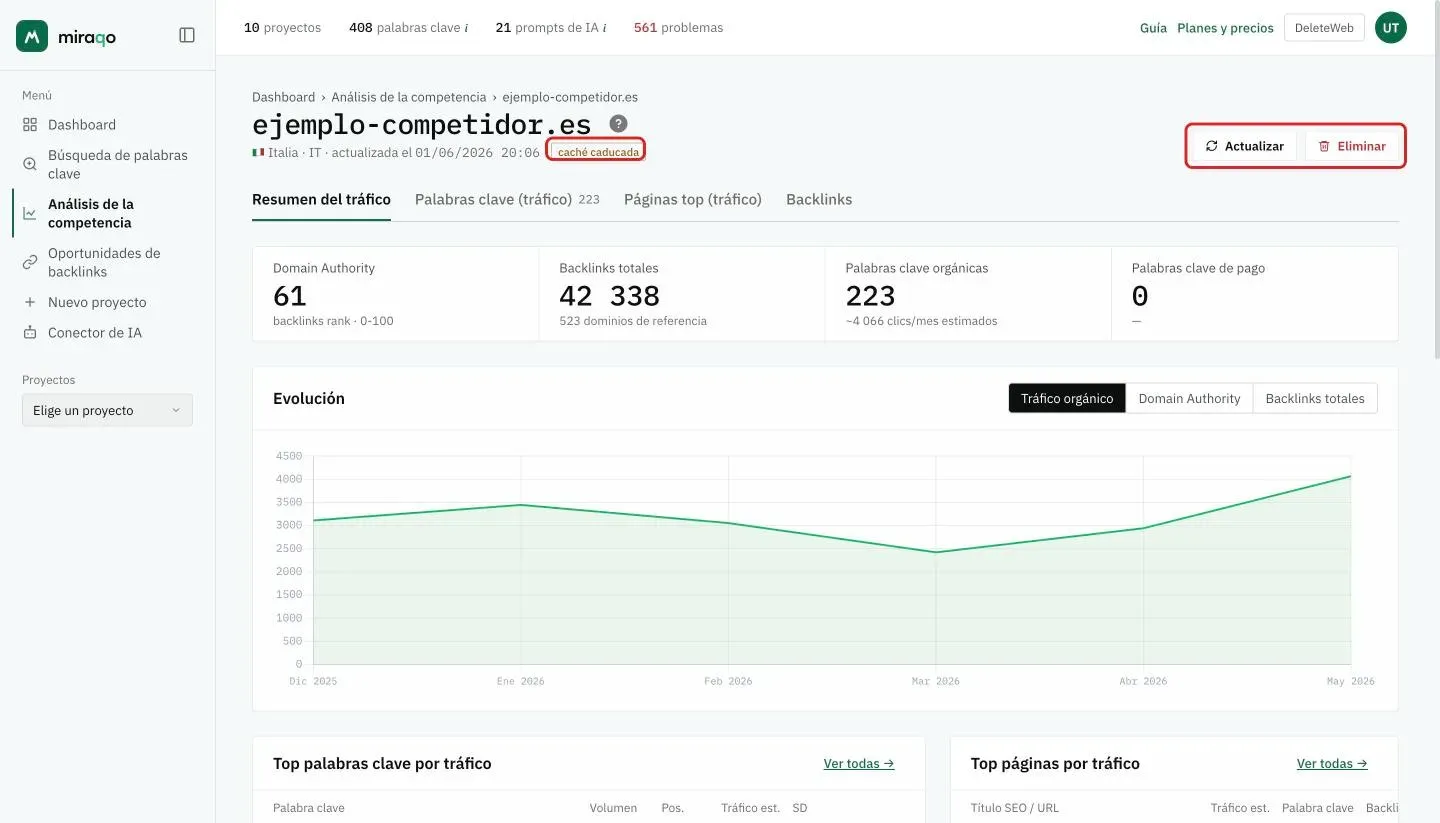Click the plus icon for Nuevo proyecto

30,302
